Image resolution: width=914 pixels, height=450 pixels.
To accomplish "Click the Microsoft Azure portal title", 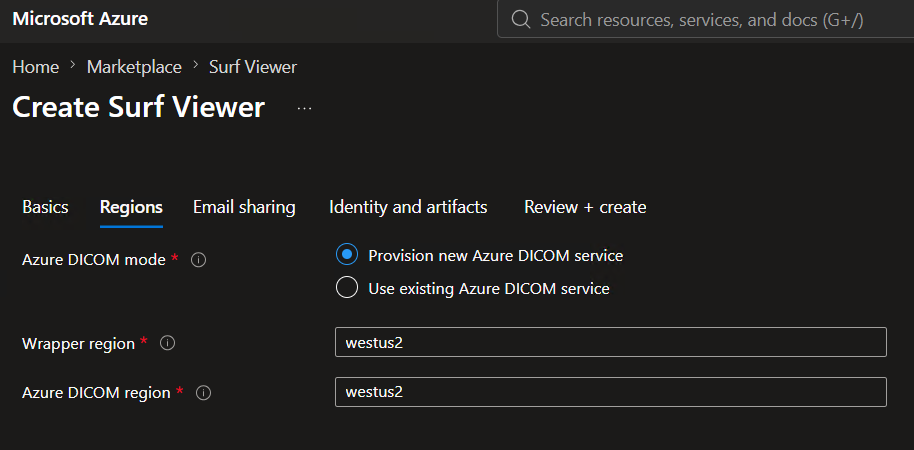I will [x=80, y=19].
